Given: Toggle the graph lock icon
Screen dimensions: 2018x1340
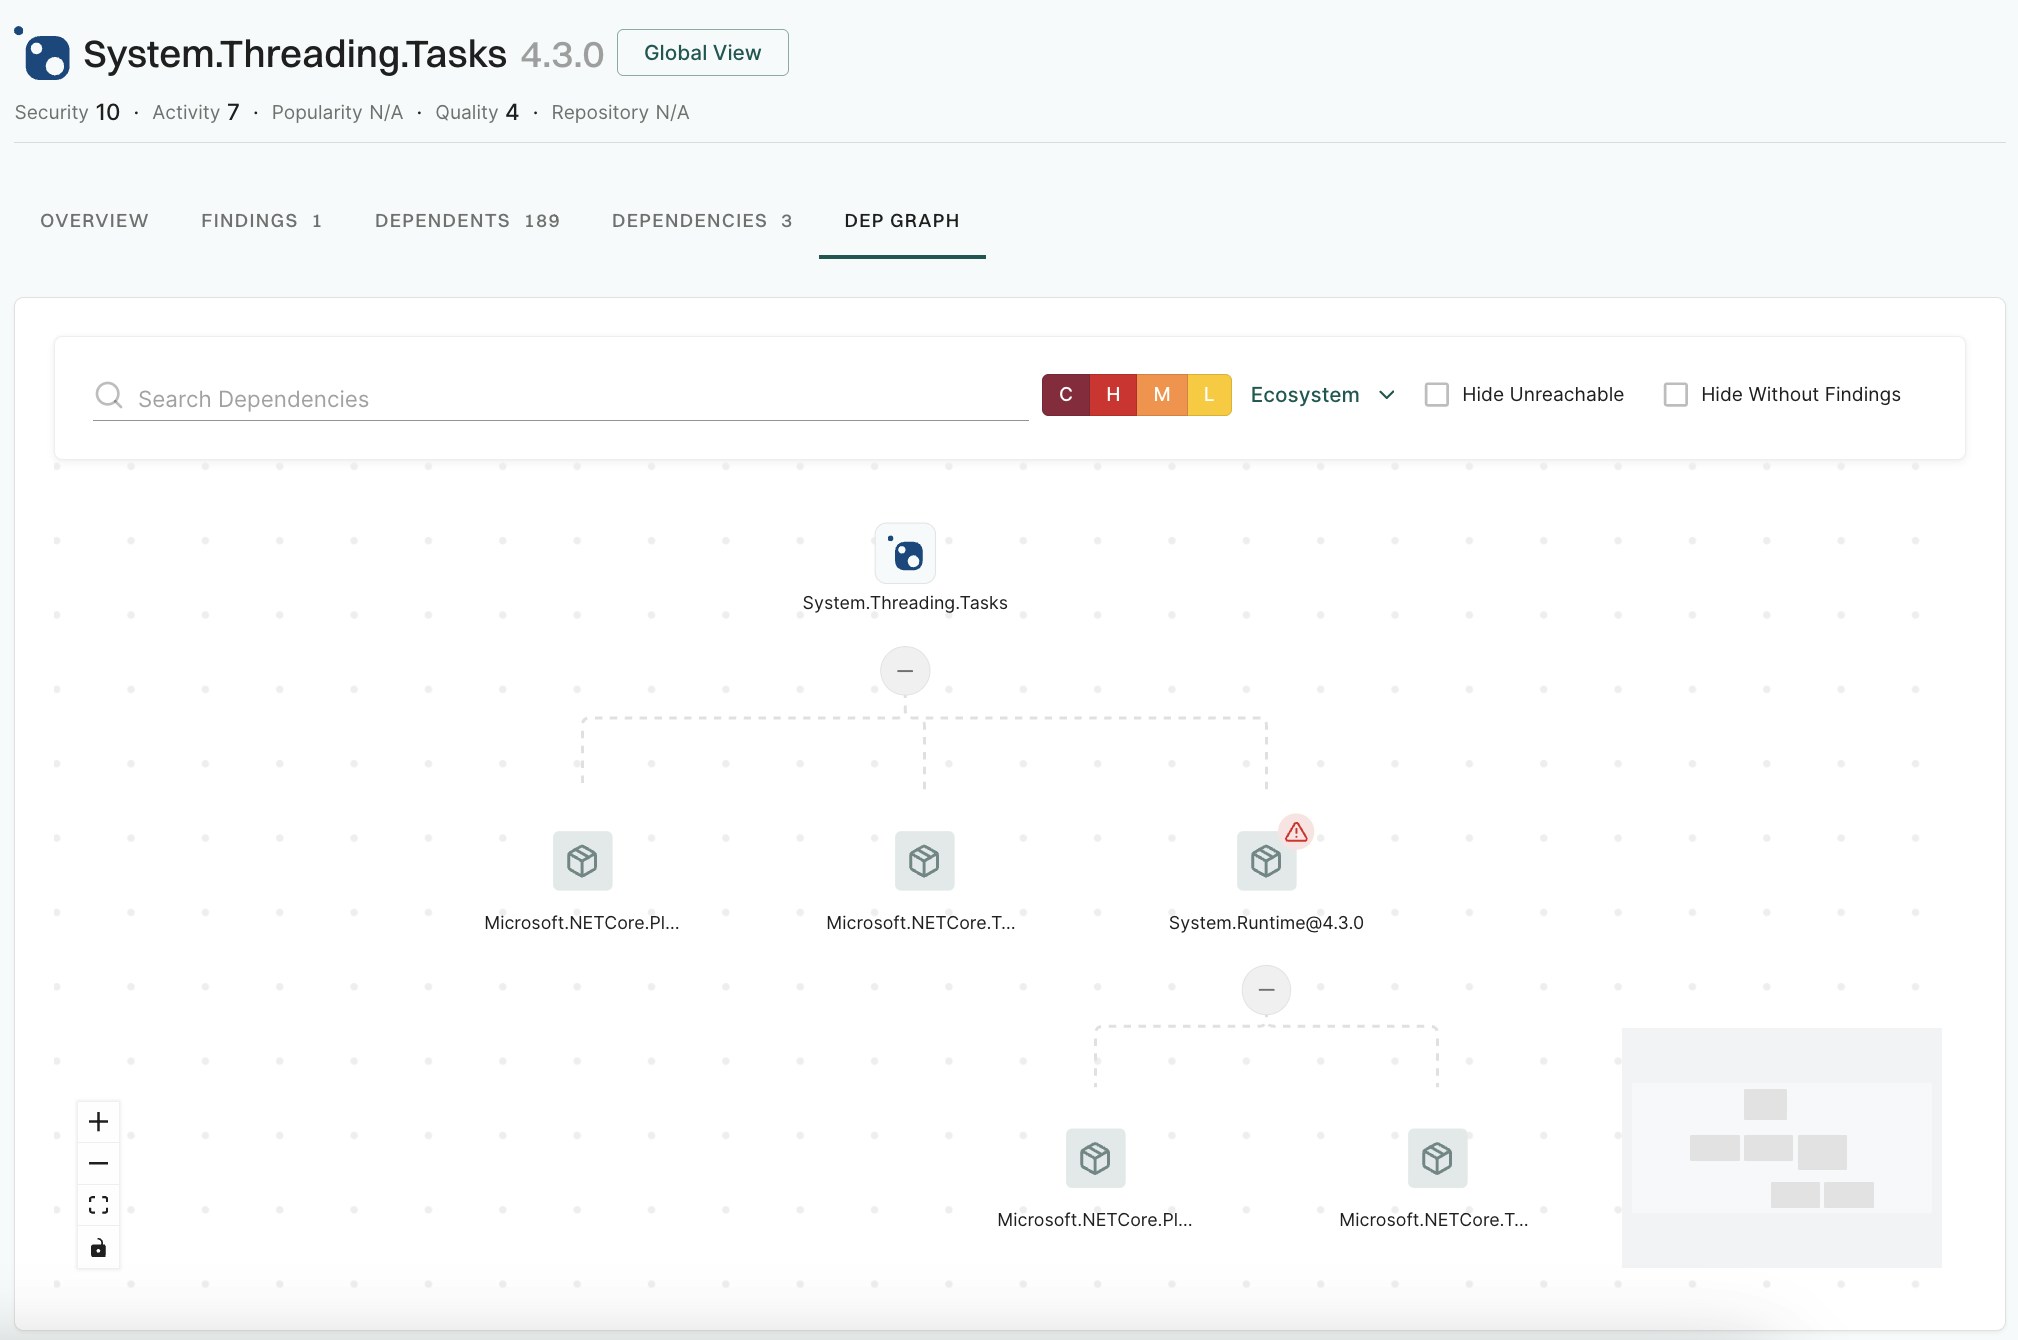Looking at the screenshot, I should [x=98, y=1248].
